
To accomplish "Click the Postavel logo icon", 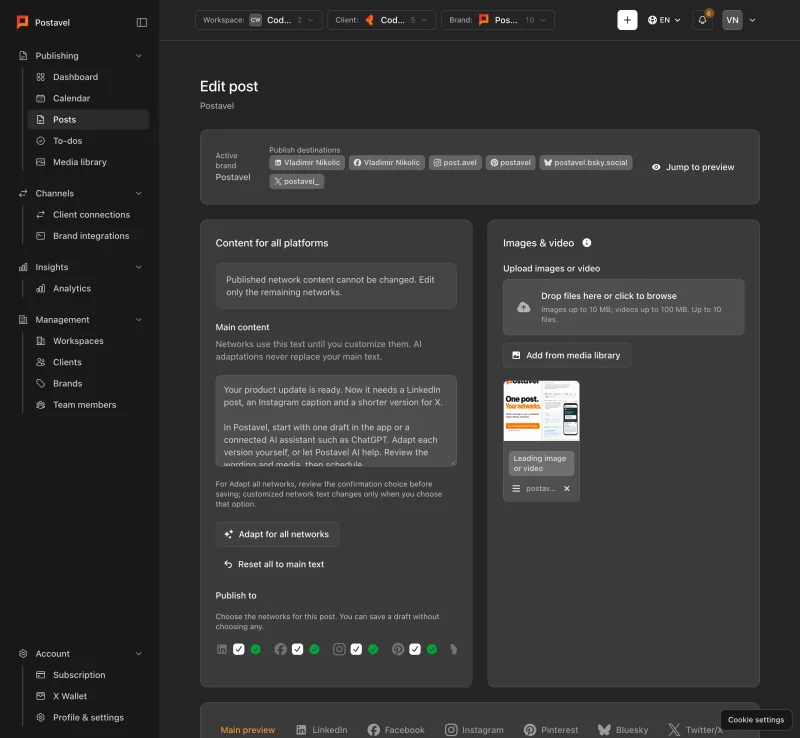I will 22,22.
